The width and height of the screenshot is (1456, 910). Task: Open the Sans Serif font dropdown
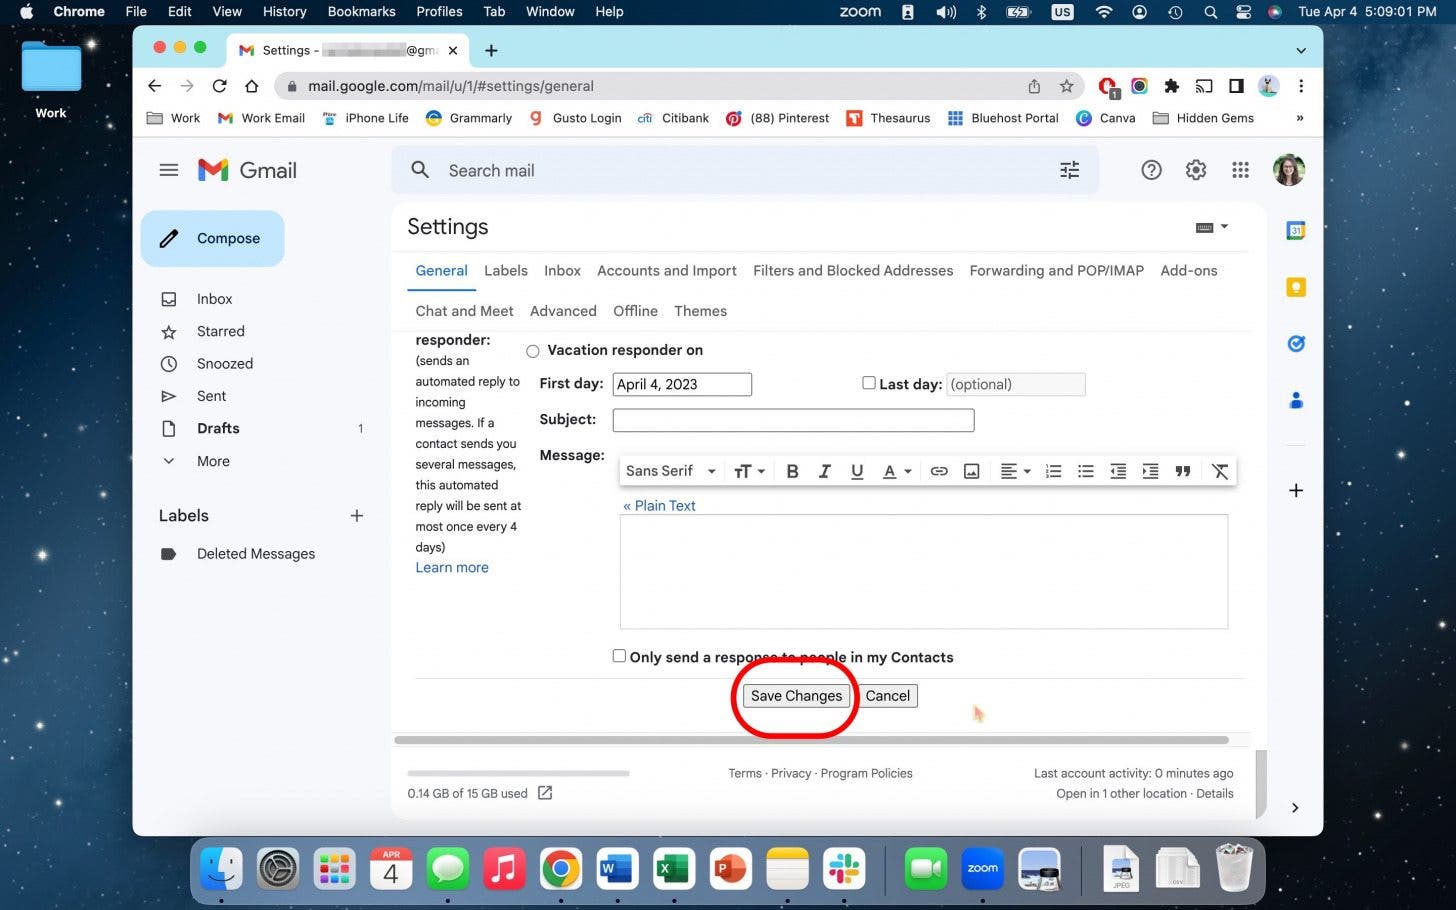(x=668, y=470)
